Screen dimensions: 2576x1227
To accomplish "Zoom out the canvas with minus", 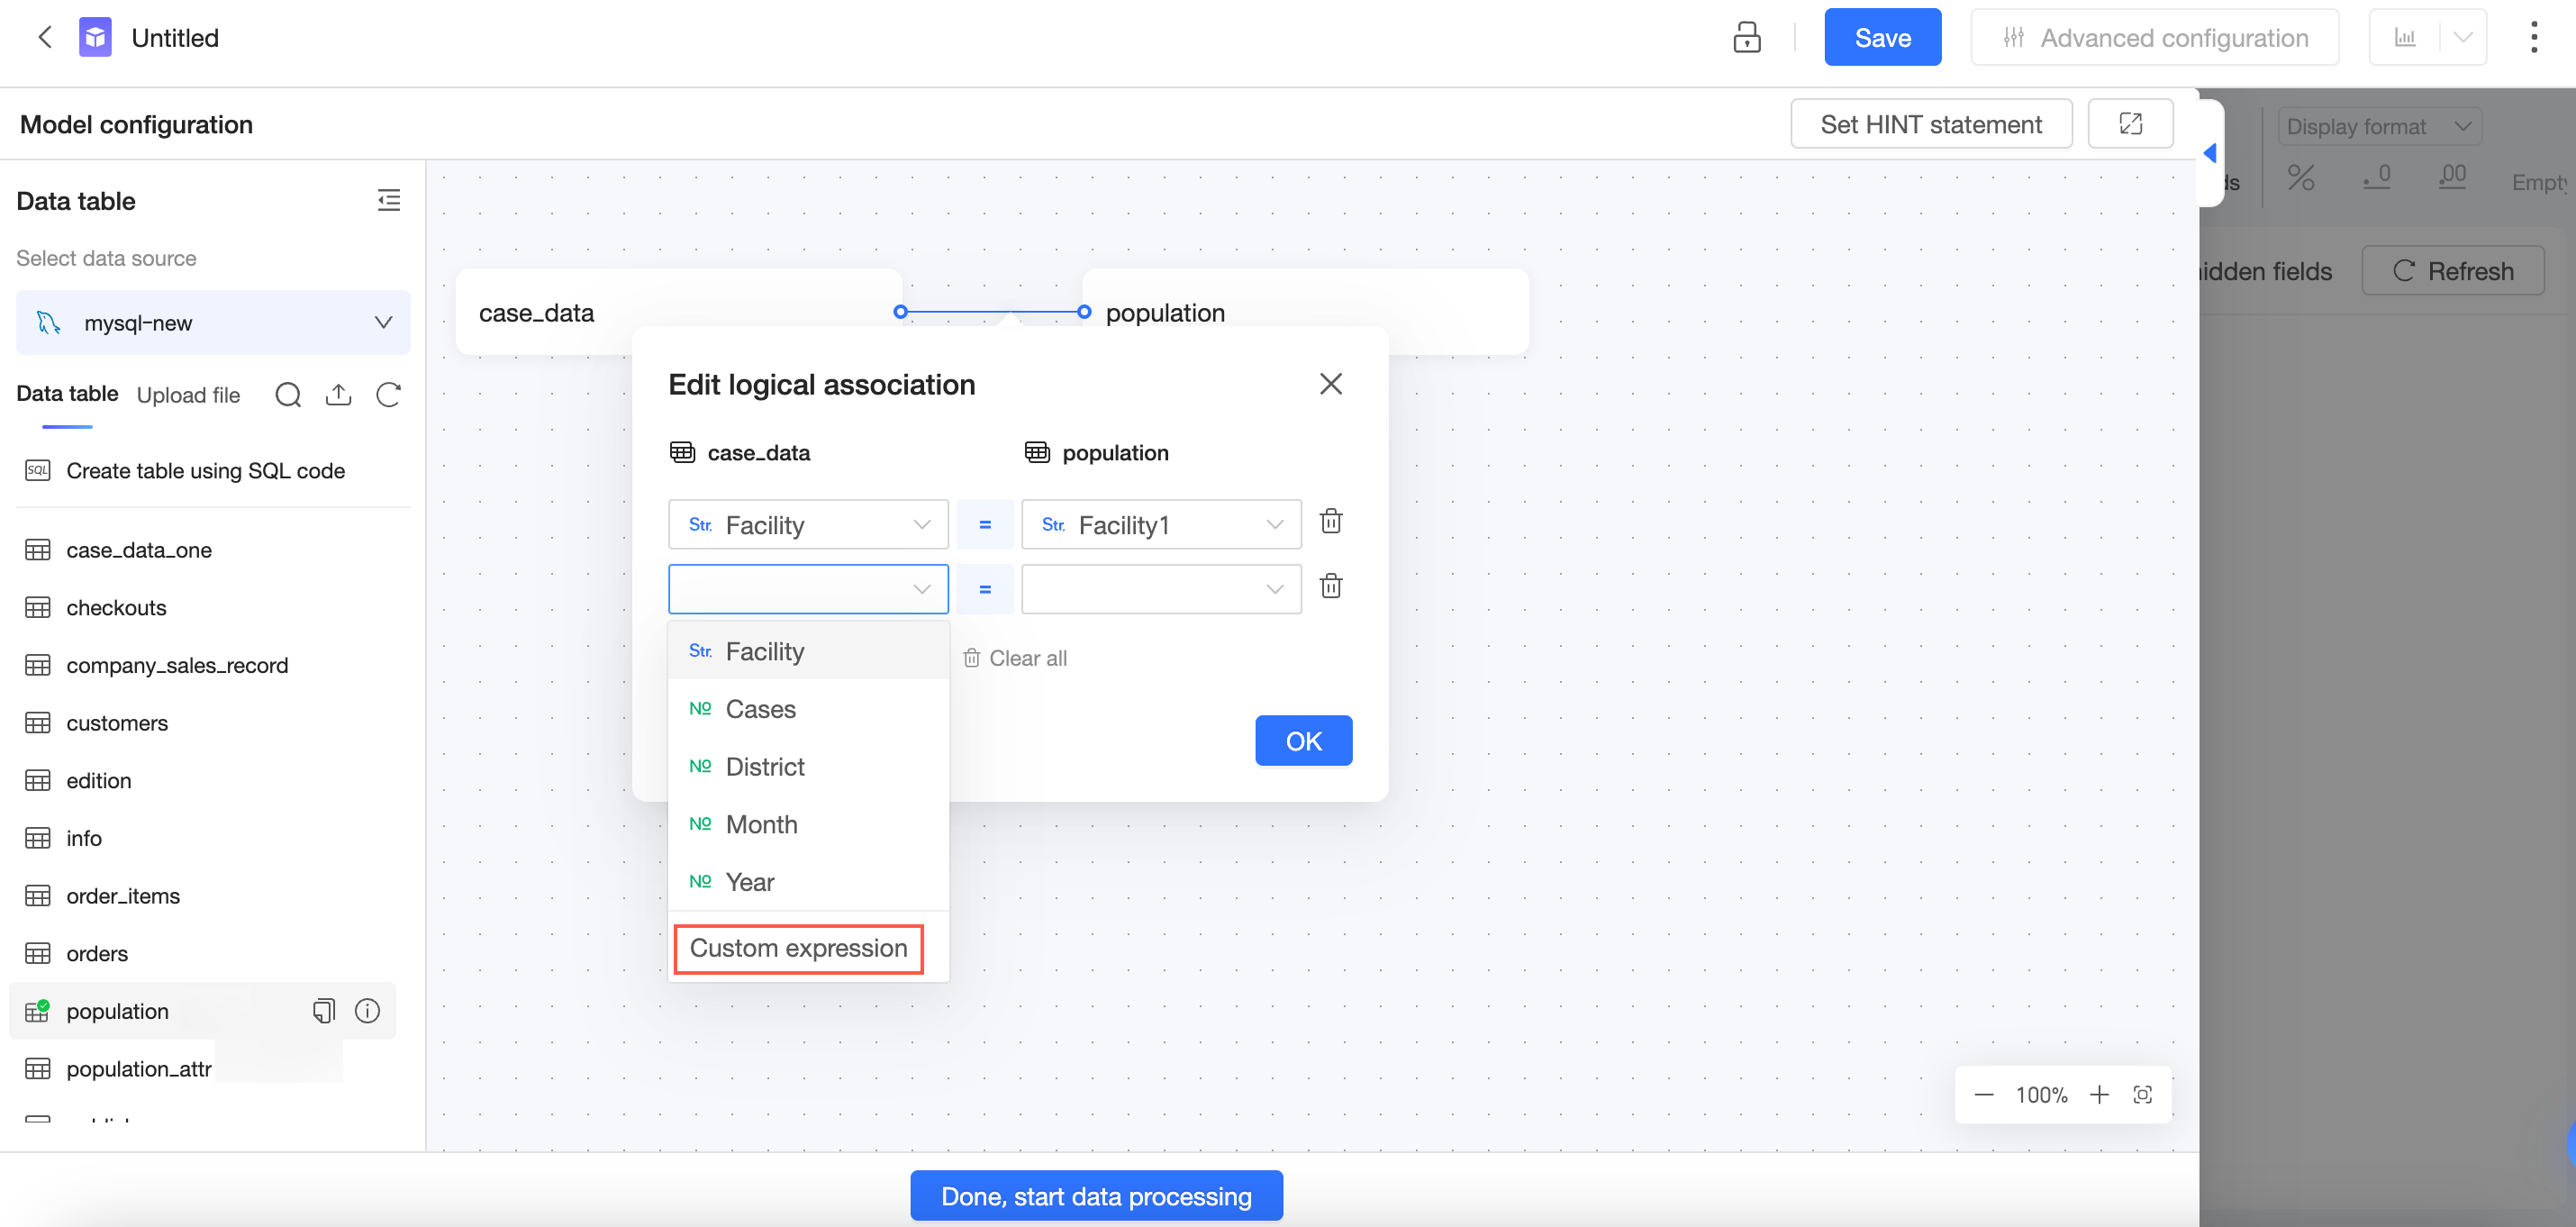I will tap(1984, 1095).
